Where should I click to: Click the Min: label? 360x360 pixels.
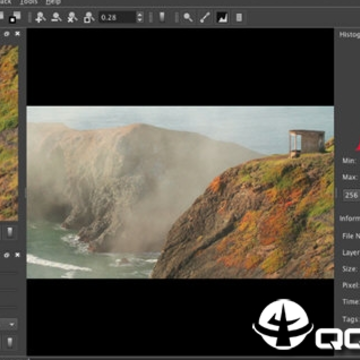click(349, 161)
